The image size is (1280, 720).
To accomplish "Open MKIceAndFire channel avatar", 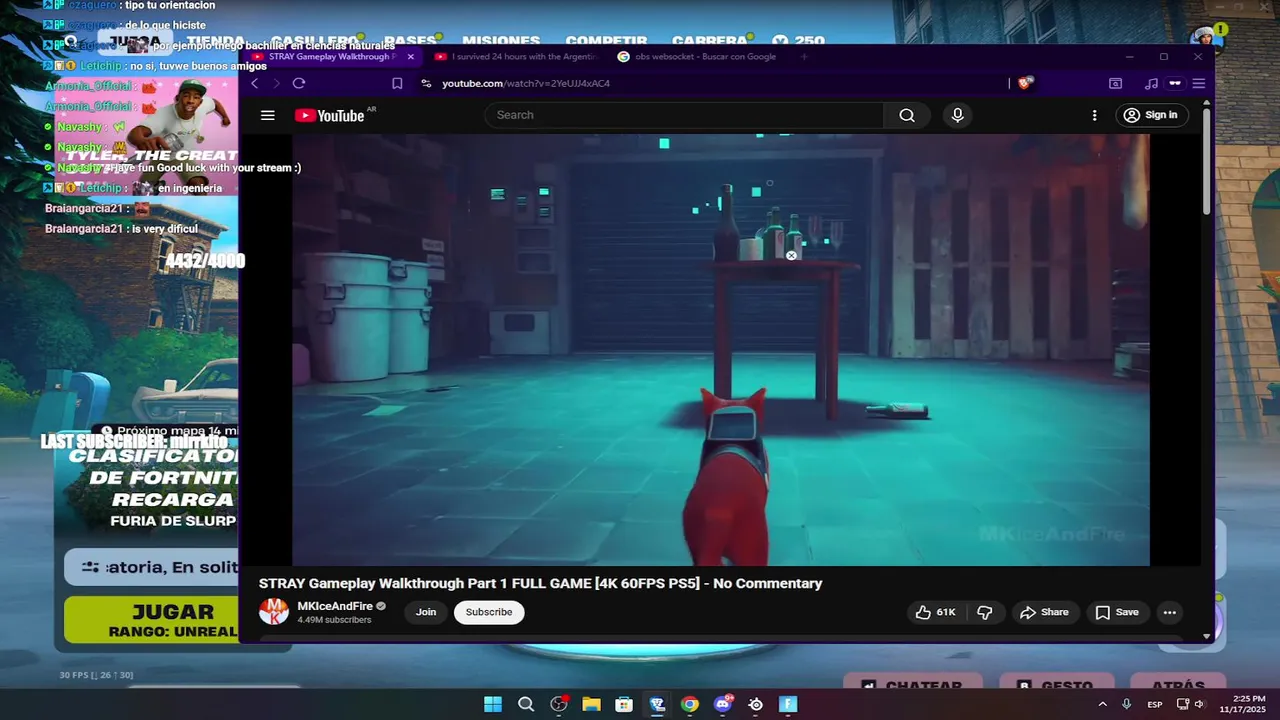I will [x=273, y=611].
